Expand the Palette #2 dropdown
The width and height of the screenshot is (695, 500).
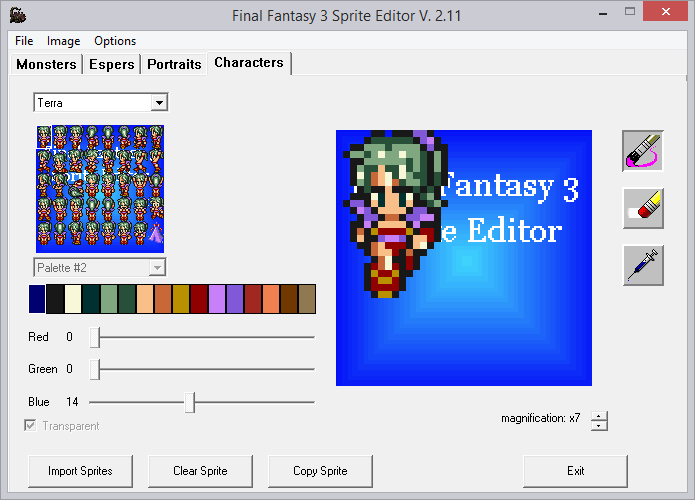pos(156,268)
